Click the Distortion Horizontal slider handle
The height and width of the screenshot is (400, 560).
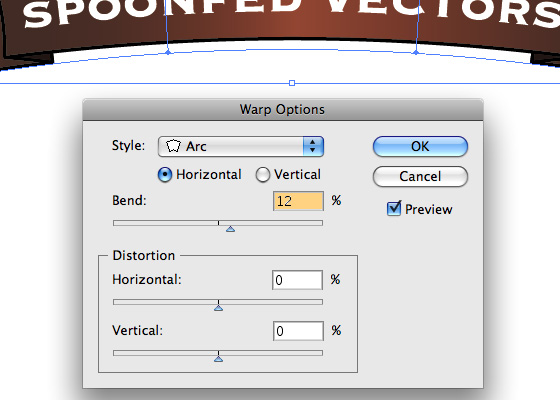coord(219,308)
